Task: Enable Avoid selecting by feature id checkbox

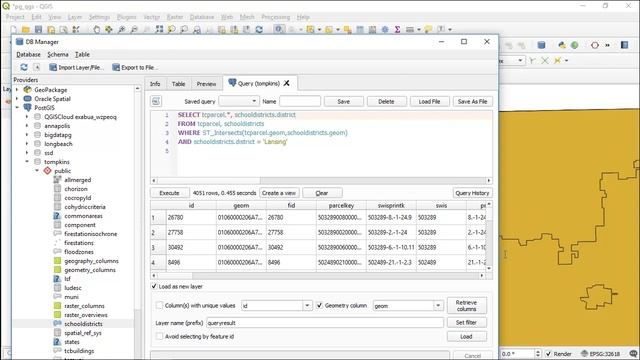Action: point(159,336)
